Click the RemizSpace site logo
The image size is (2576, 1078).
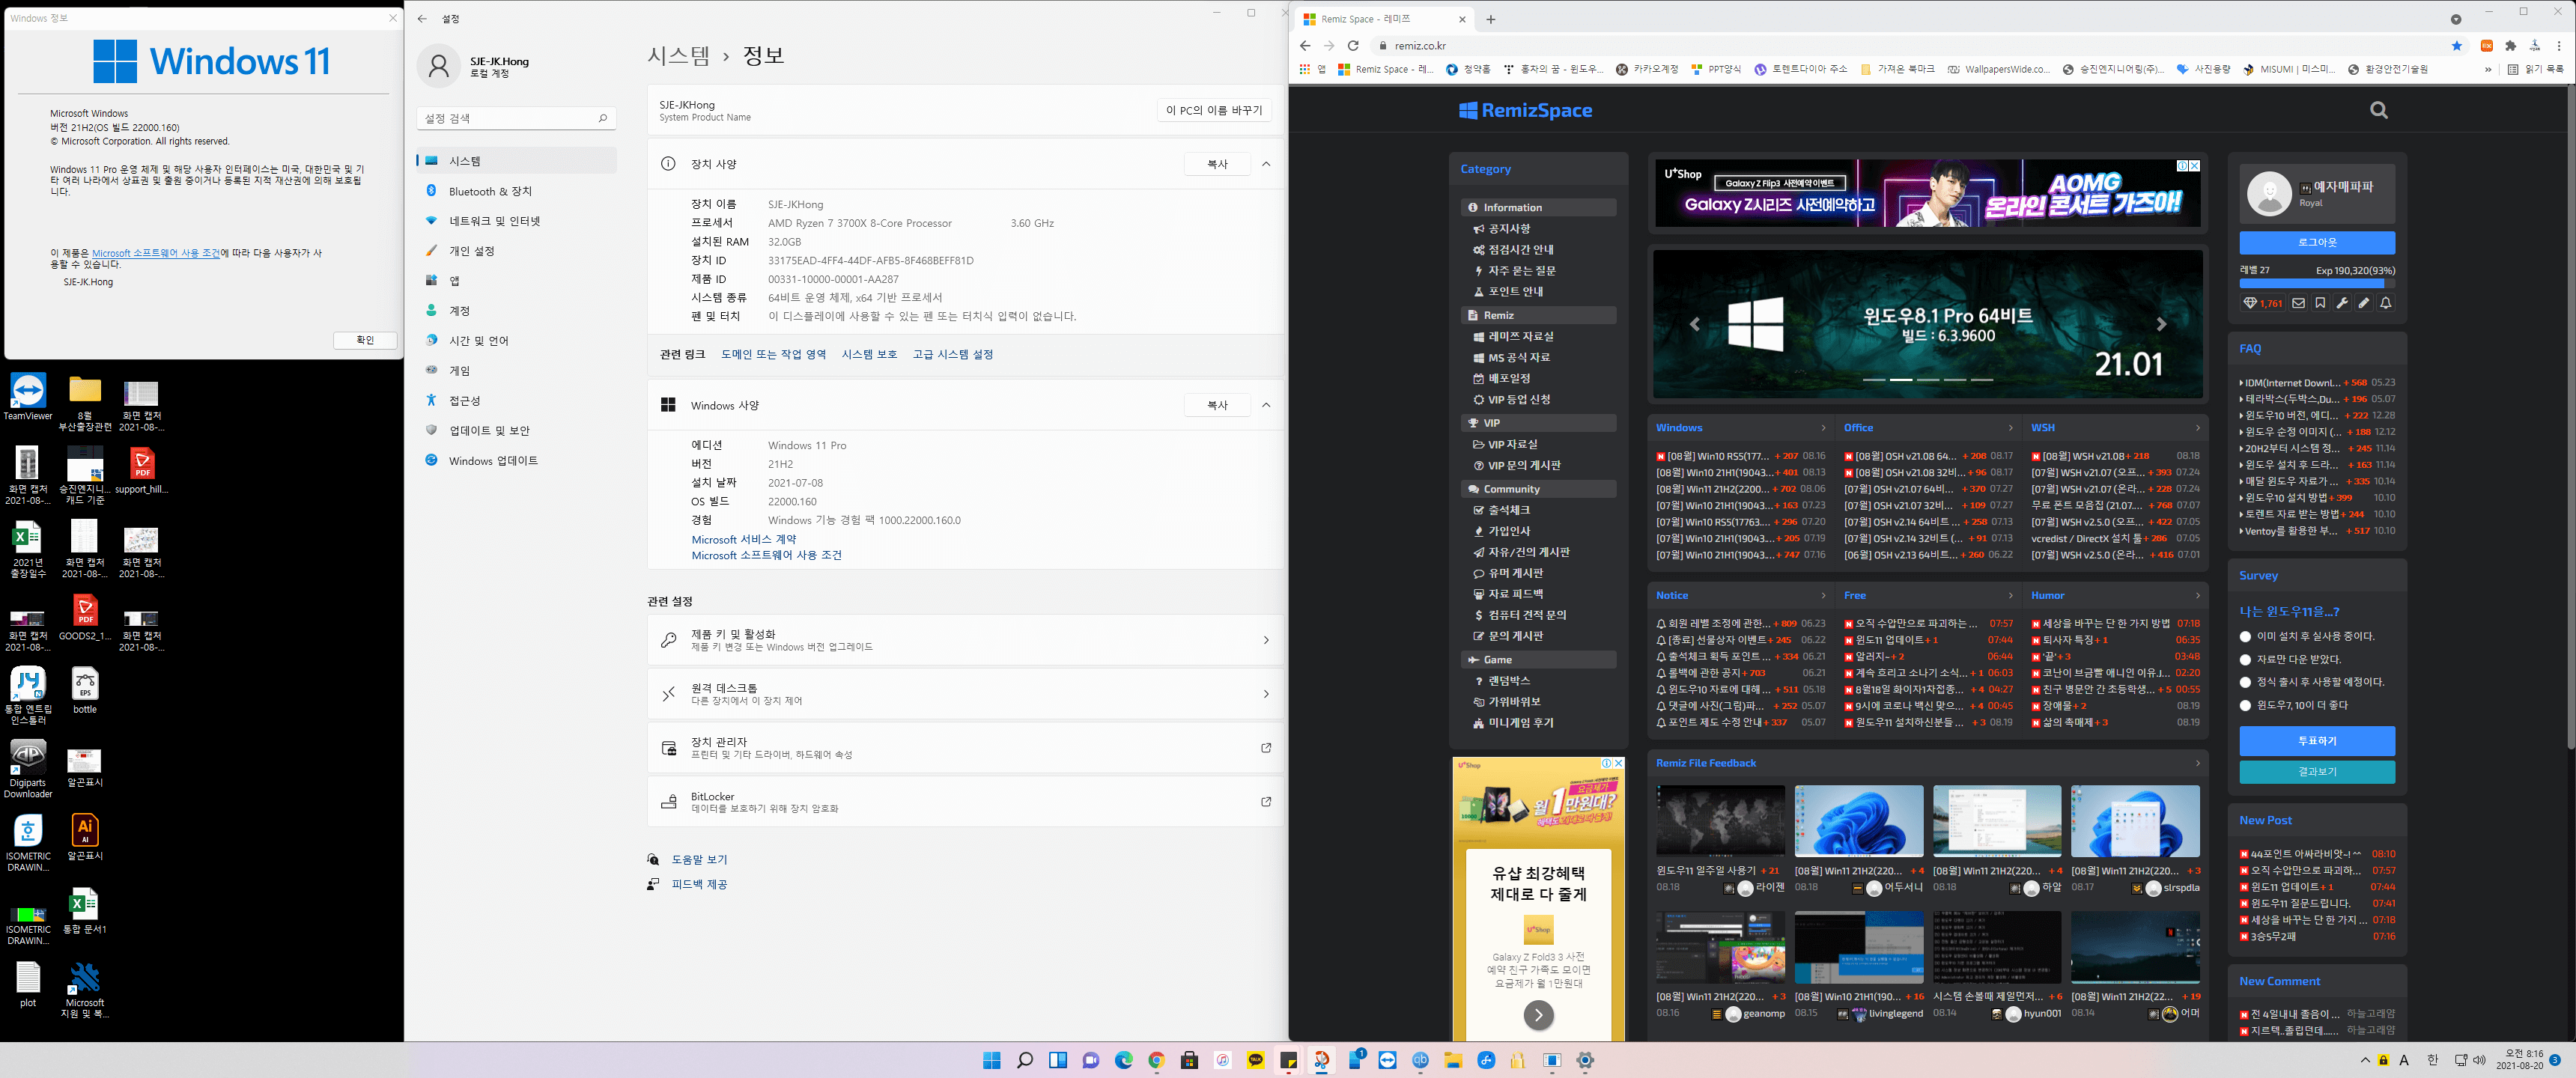[x=1525, y=110]
